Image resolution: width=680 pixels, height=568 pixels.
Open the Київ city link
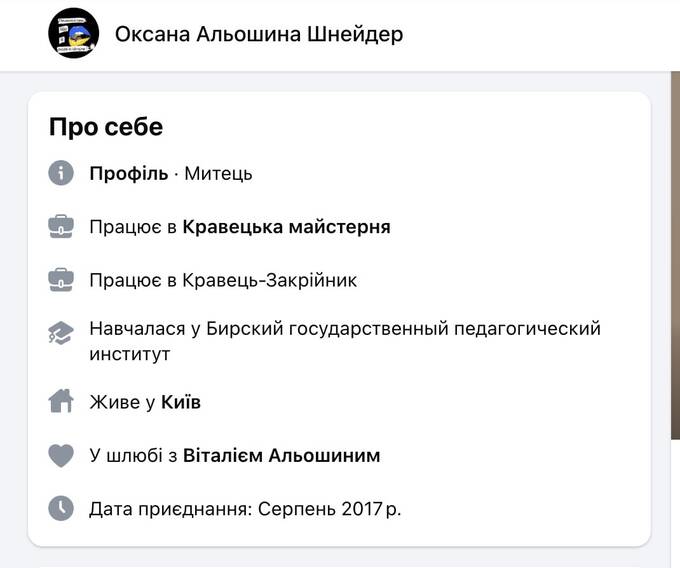pyautogui.click(x=181, y=402)
